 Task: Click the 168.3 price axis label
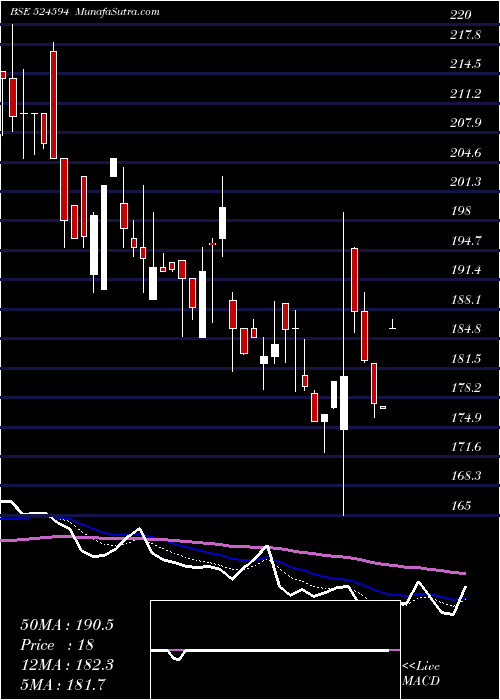(x=466, y=476)
